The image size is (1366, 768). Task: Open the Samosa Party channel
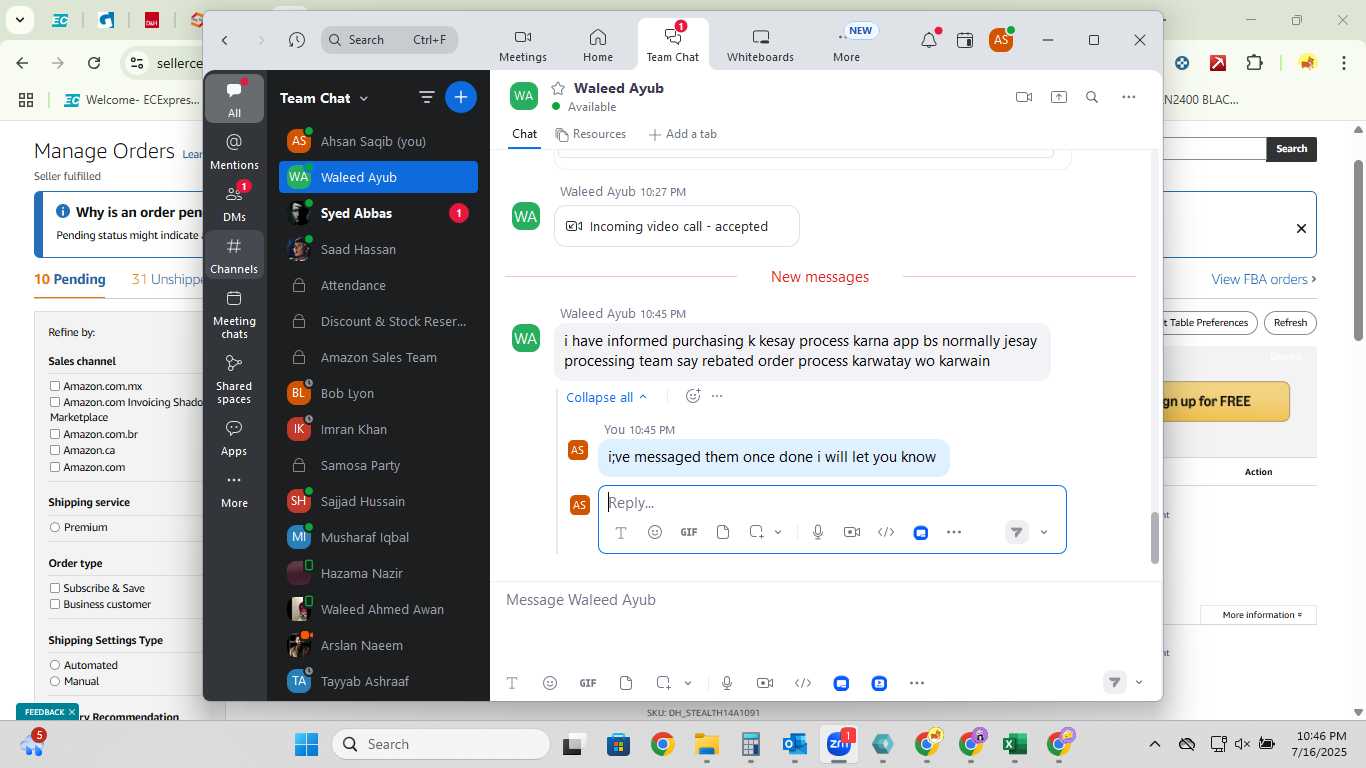tap(378, 465)
